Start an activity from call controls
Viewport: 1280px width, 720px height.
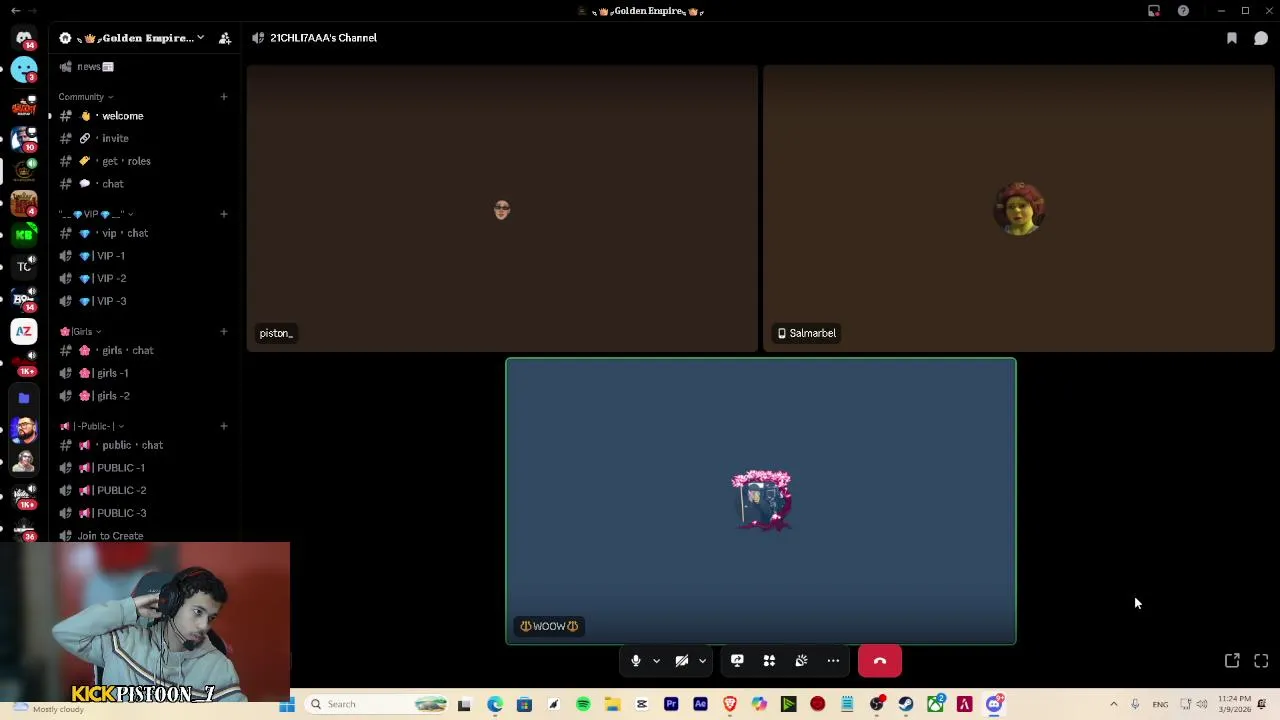click(769, 661)
